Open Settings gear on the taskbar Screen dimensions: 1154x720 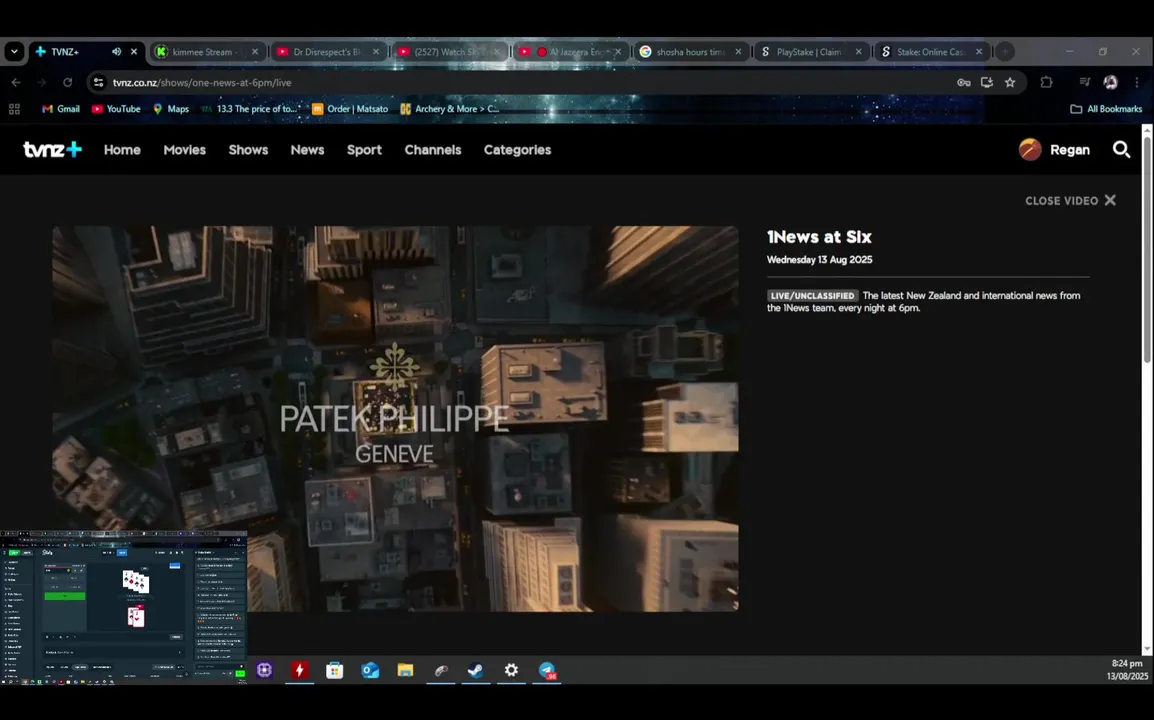[511, 670]
